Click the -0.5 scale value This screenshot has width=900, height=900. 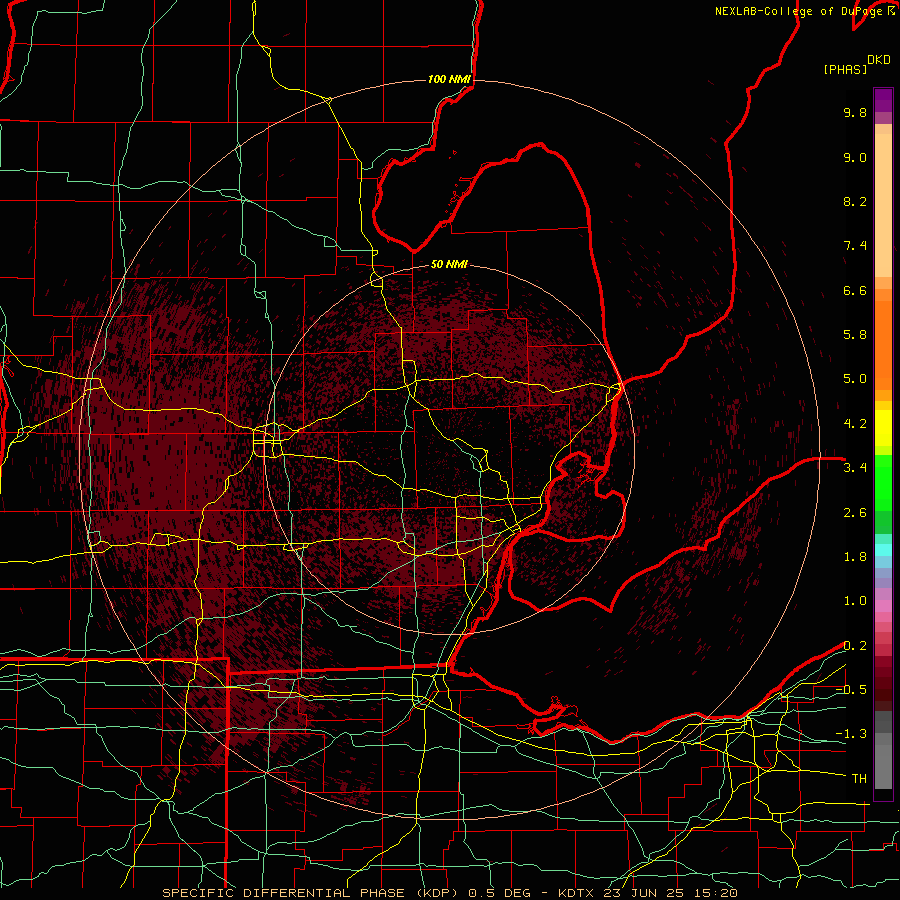(x=851, y=690)
